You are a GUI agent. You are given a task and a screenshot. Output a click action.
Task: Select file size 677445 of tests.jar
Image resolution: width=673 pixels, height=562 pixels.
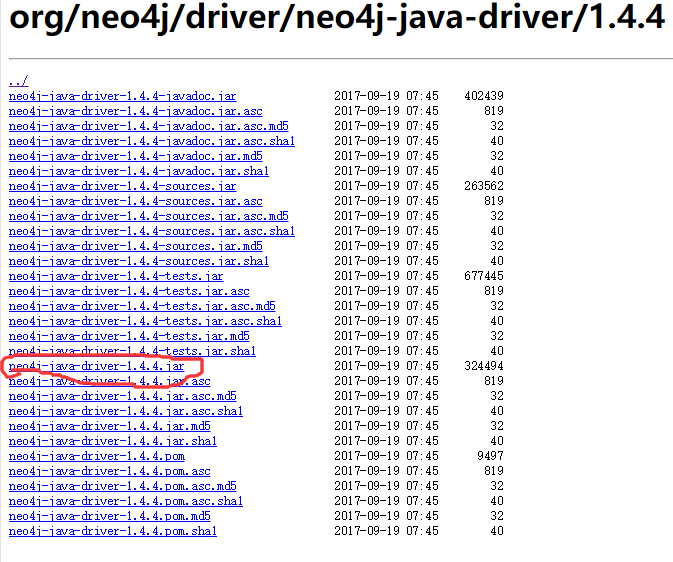pos(484,276)
